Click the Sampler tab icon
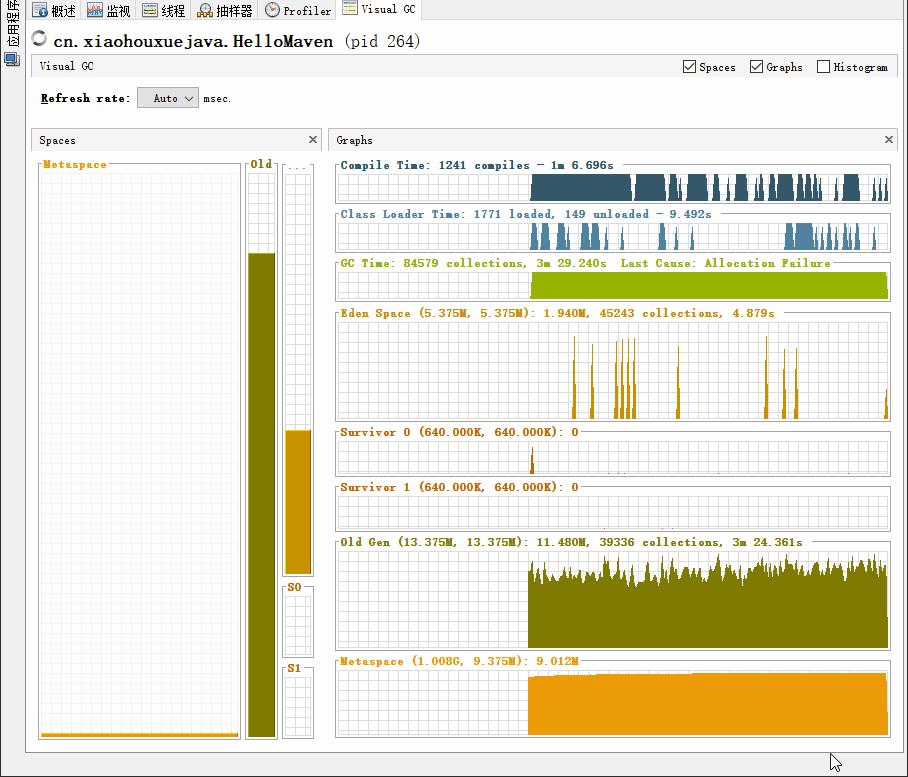The image size is (908, 777). pos(205,10)
